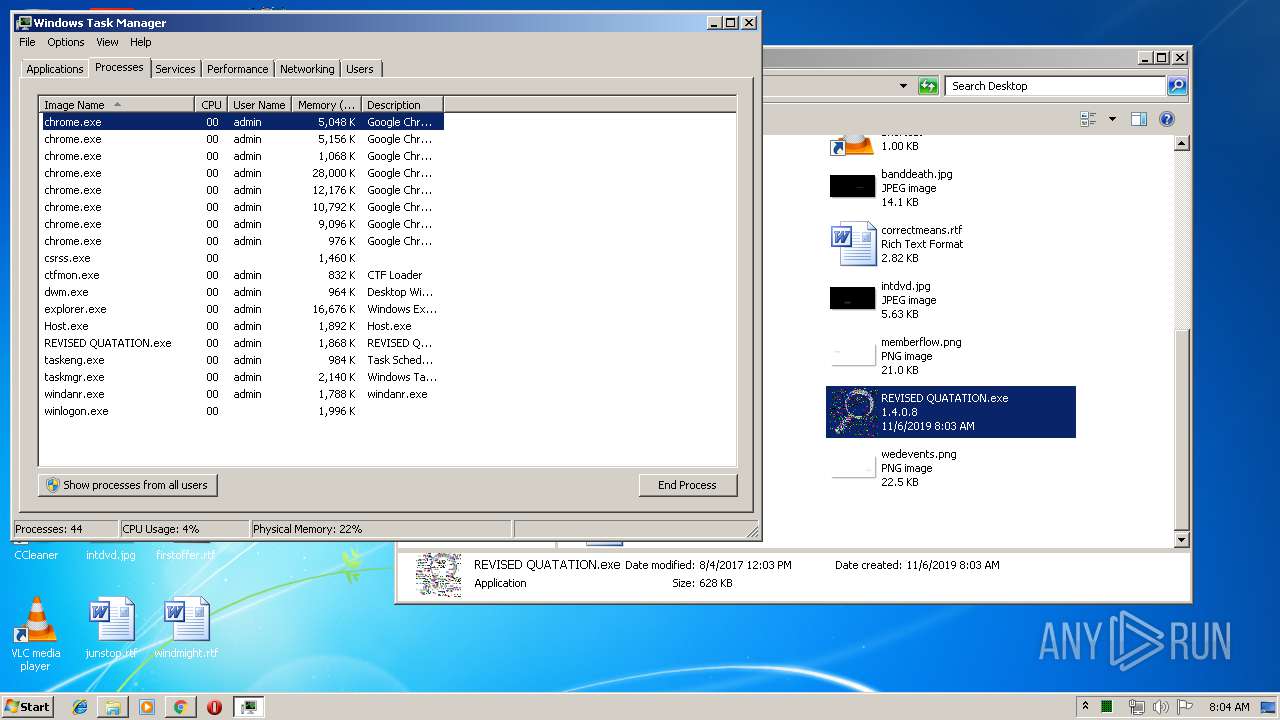Select chrome.exe using 28,000 K memory
The width and height of the screenshot is (1280, 720).
coord(241,173)
